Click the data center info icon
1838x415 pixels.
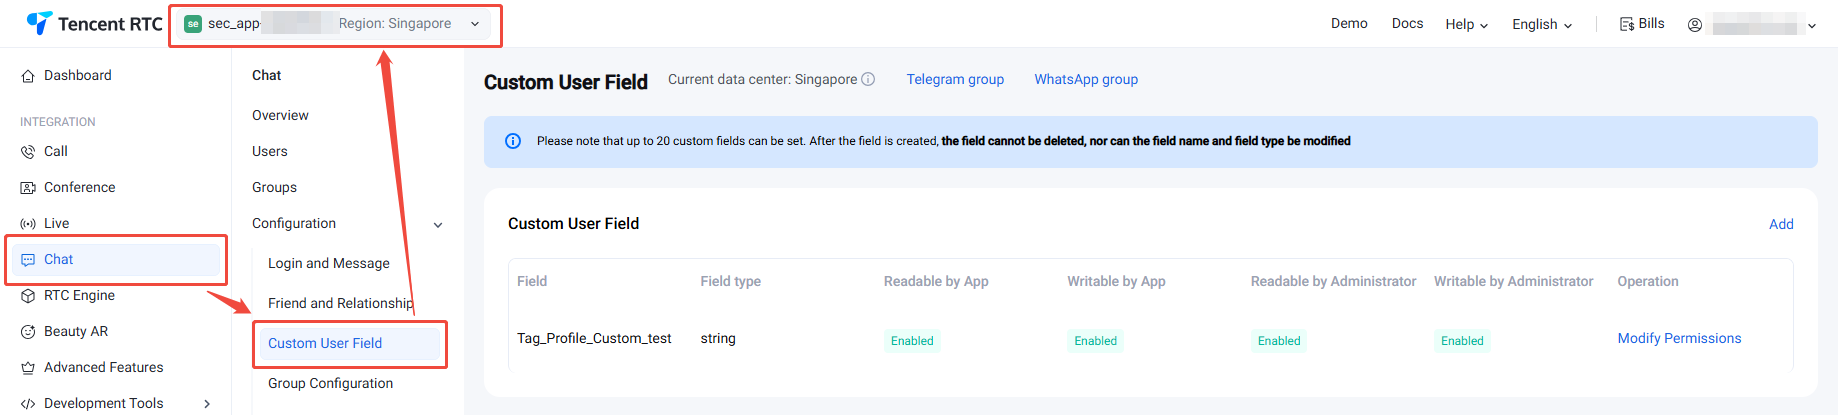(868, 79)
